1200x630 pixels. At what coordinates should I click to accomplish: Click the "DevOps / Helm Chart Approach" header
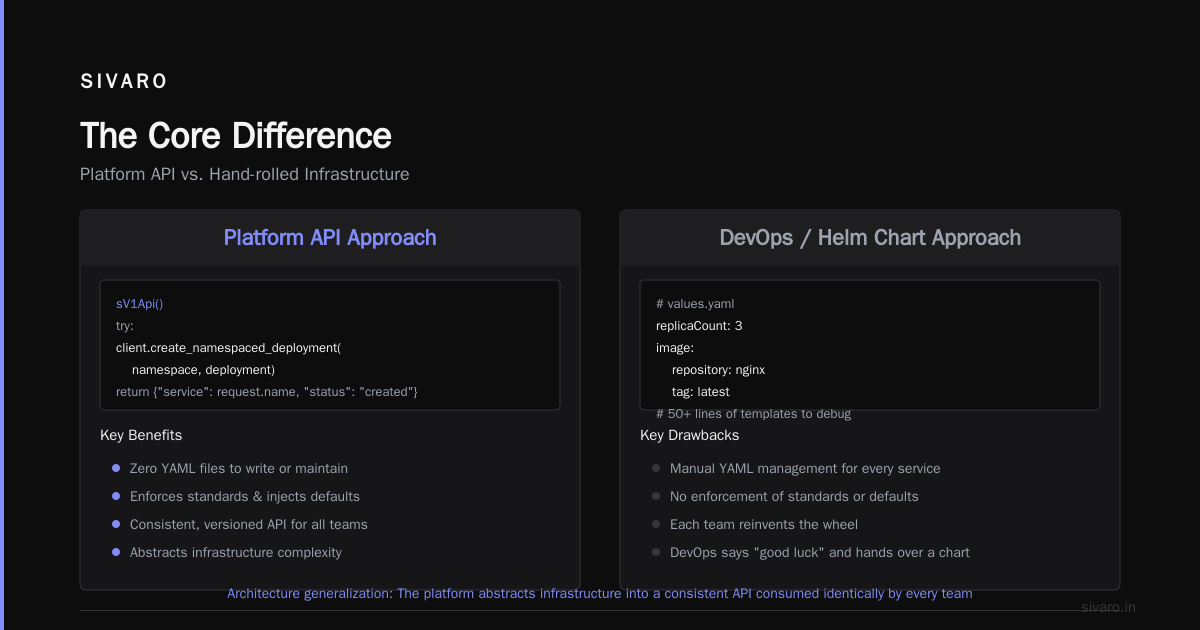pyautogui.click(x=870, y=238)
